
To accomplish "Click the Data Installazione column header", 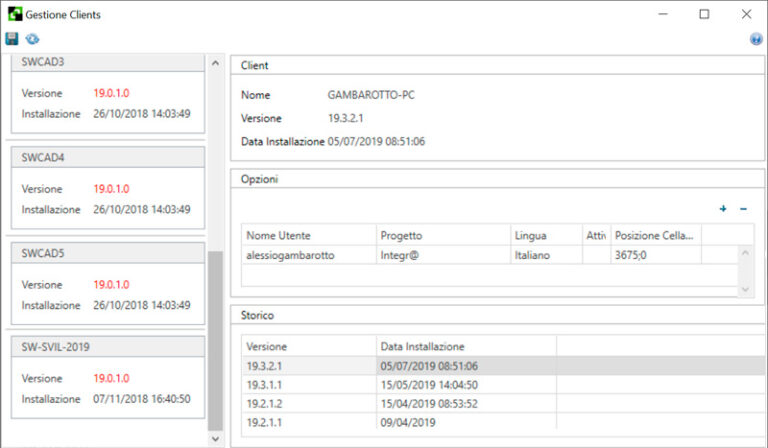I will 465,346.
